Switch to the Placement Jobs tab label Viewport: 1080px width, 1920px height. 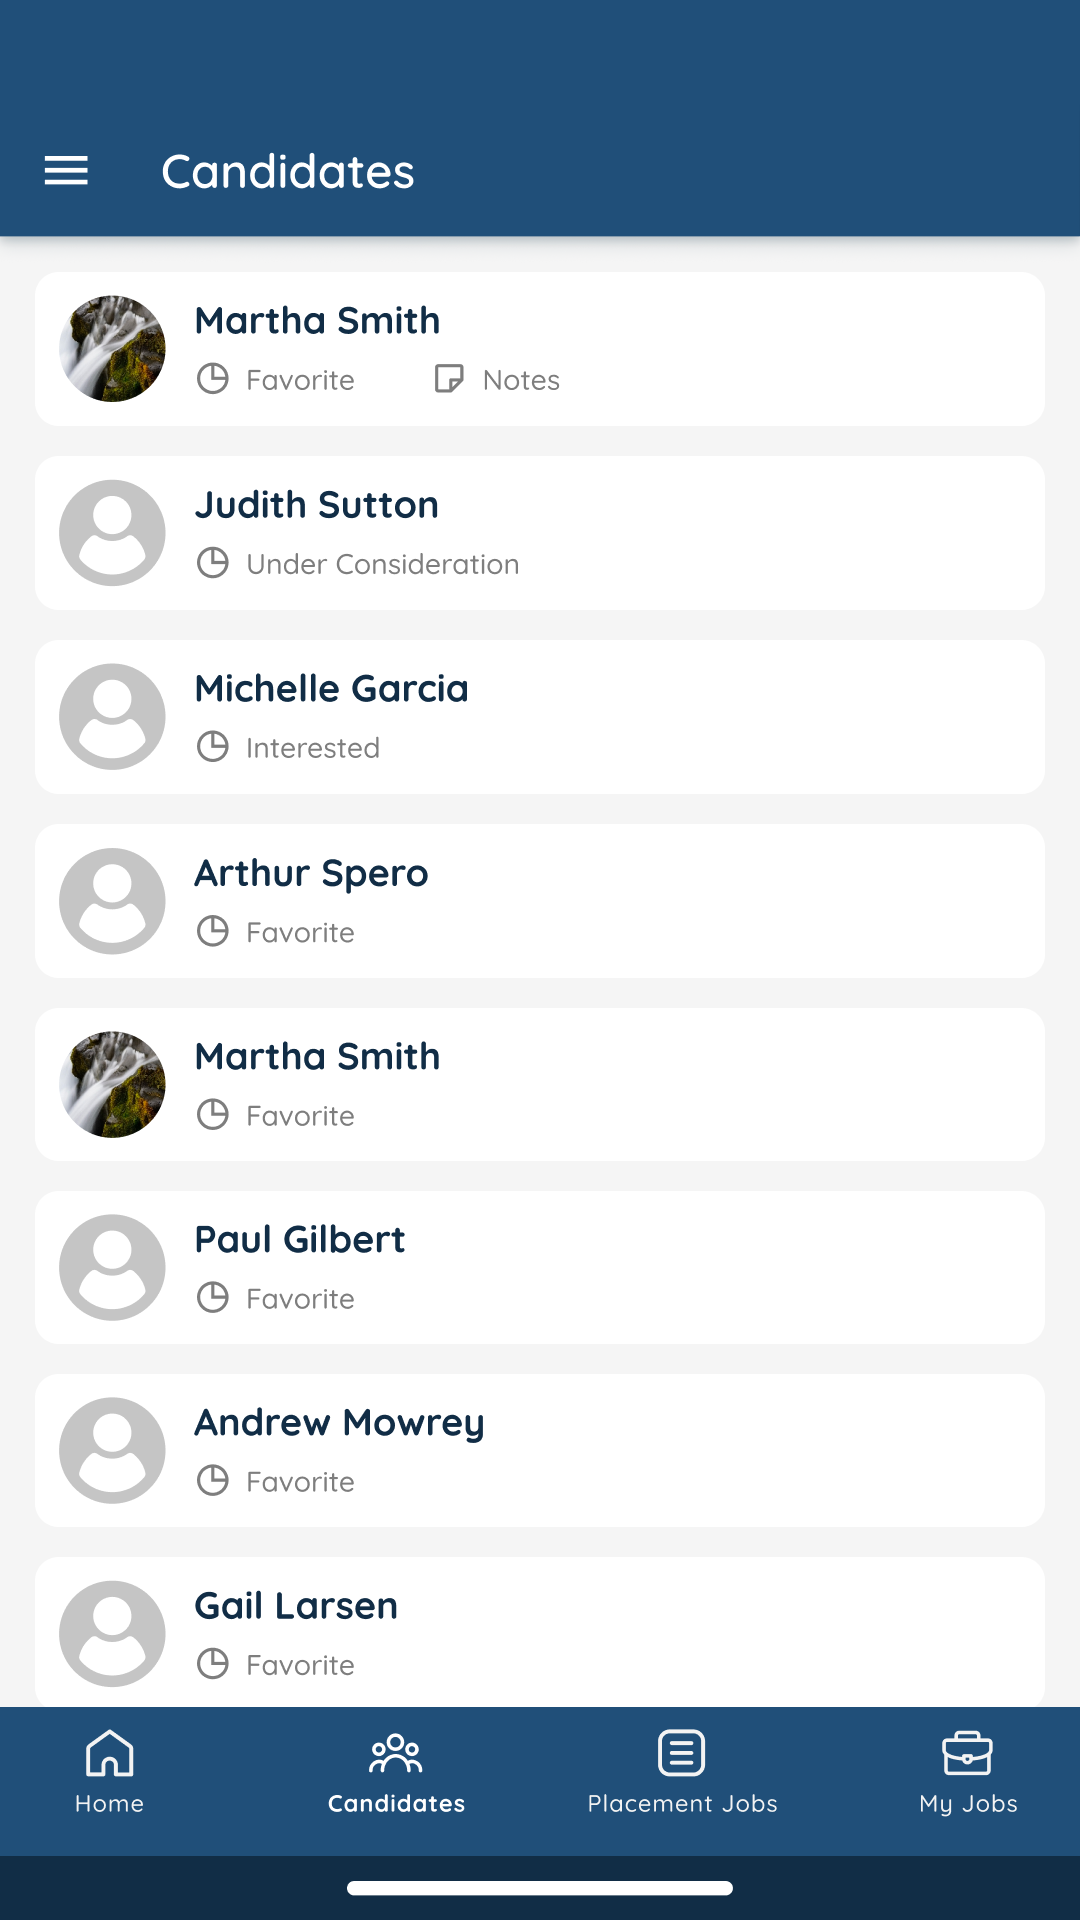coord(682,1804)
